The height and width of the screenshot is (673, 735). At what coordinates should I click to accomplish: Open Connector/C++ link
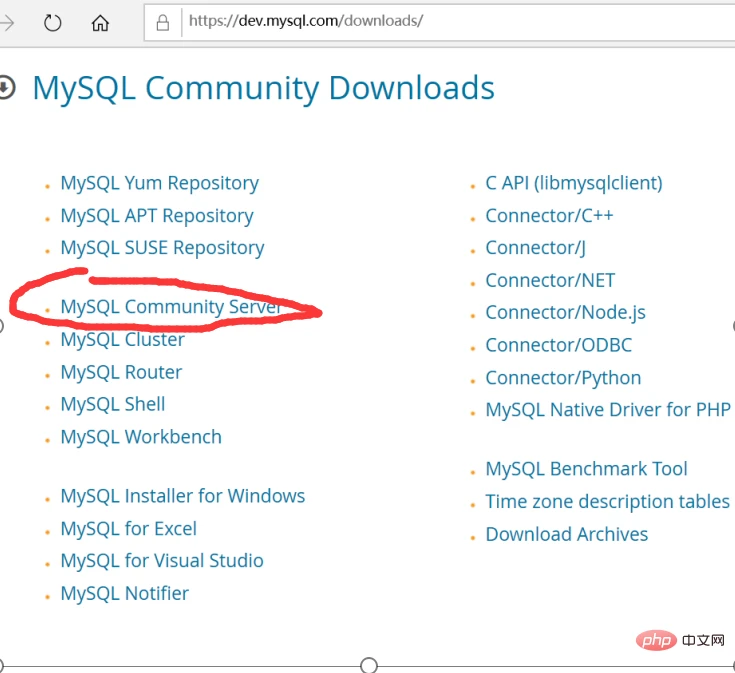pos(549,216)
